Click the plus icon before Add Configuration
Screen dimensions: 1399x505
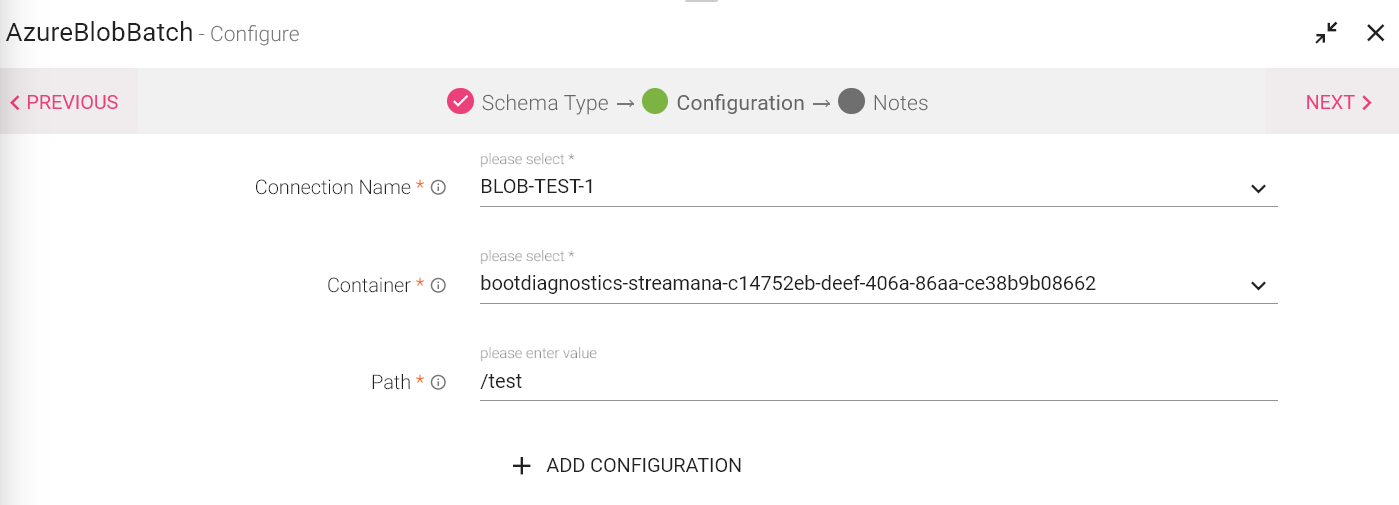(x=521, y=466)
